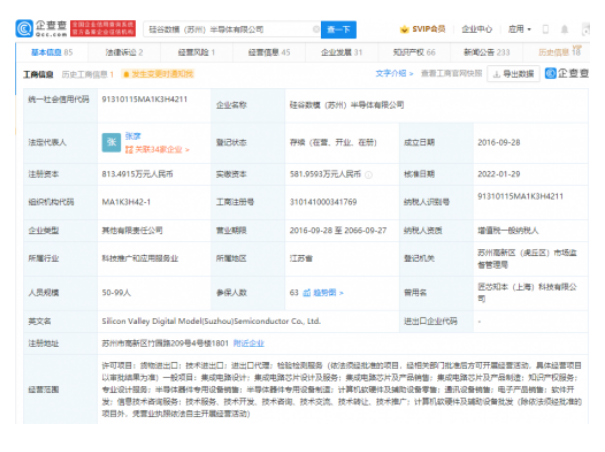Switch to 法律诉讼 tab
The width and height of the screenshot is (605, 452).
pos(124,52)
